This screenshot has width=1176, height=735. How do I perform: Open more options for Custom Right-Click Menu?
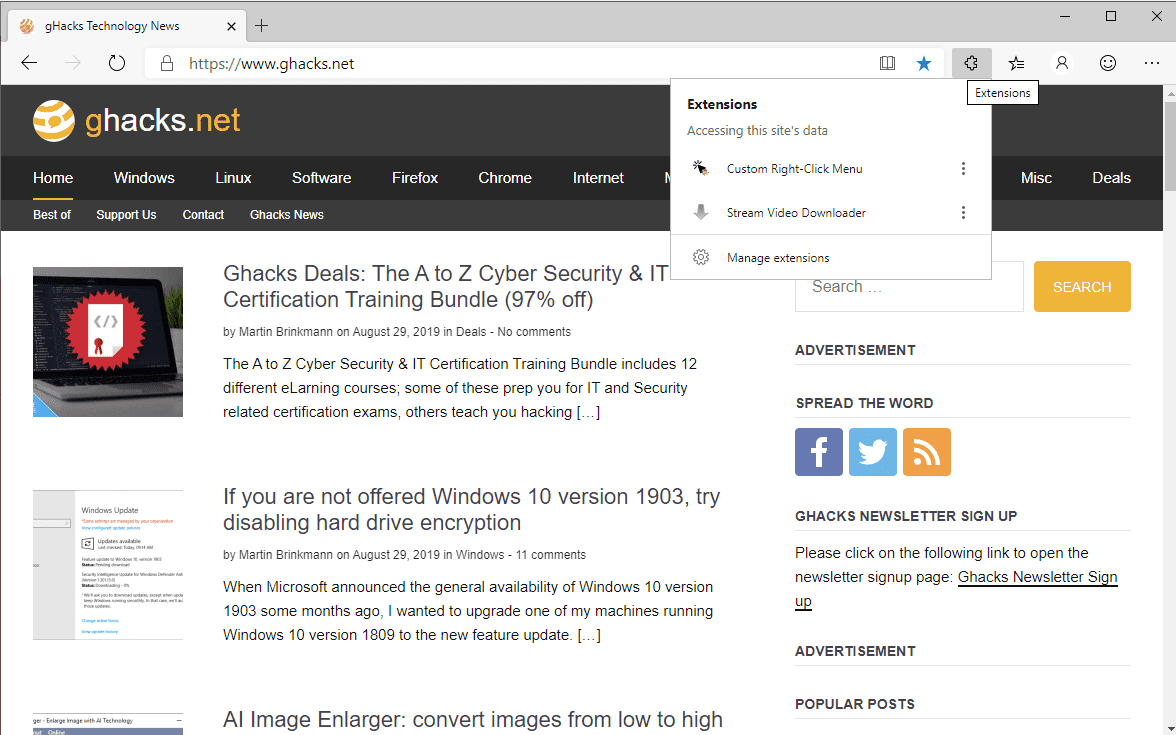pyautogui.click(x=963, y=169)
